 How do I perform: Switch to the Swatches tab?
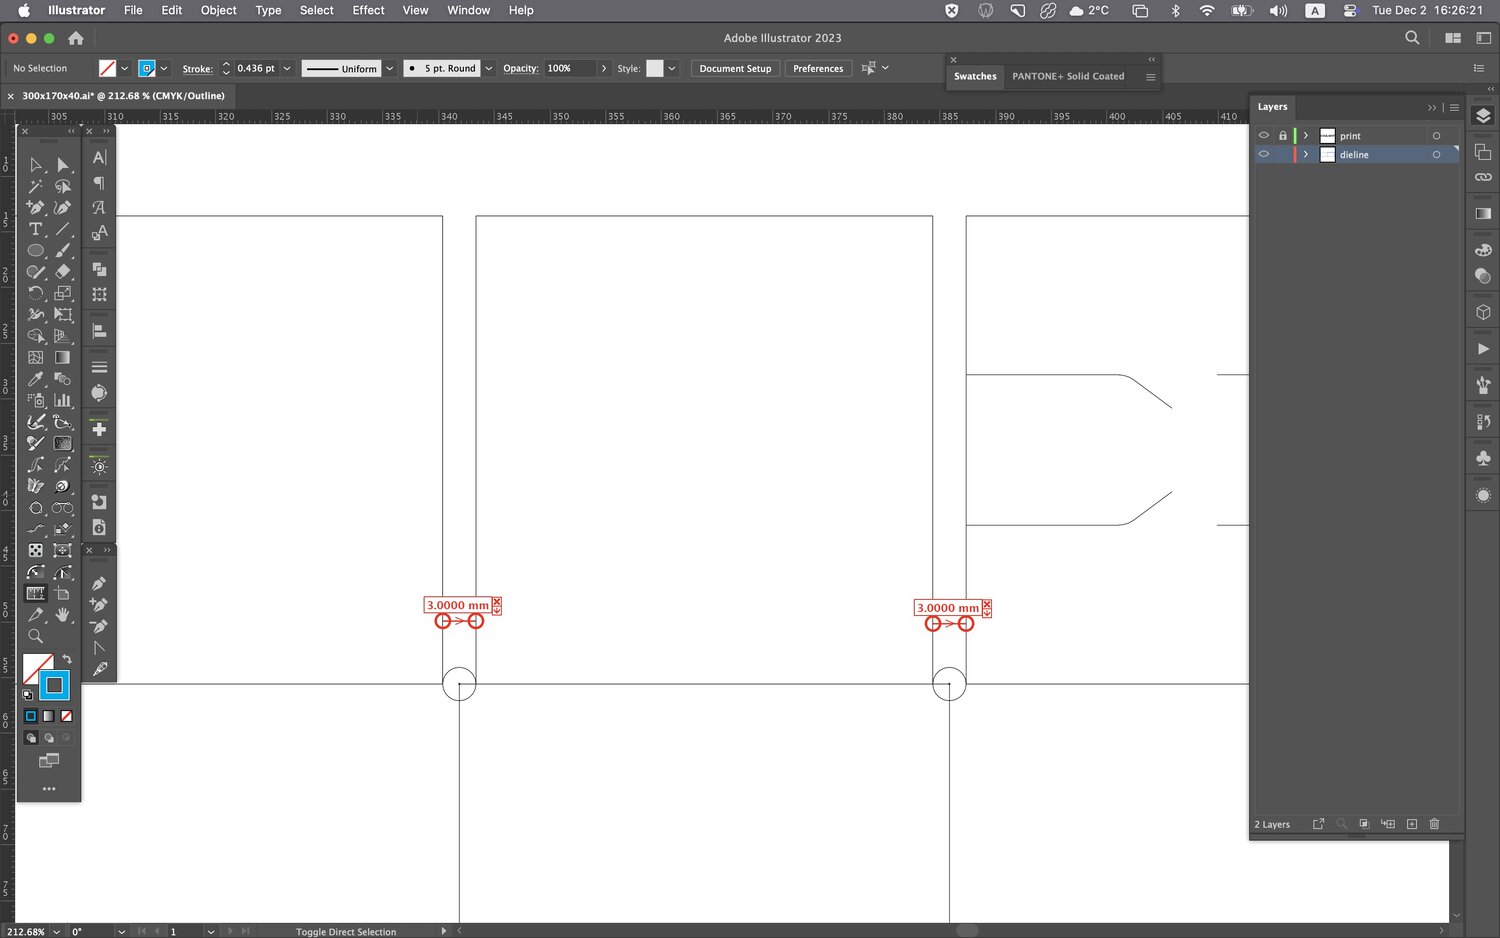click(975, 76)
